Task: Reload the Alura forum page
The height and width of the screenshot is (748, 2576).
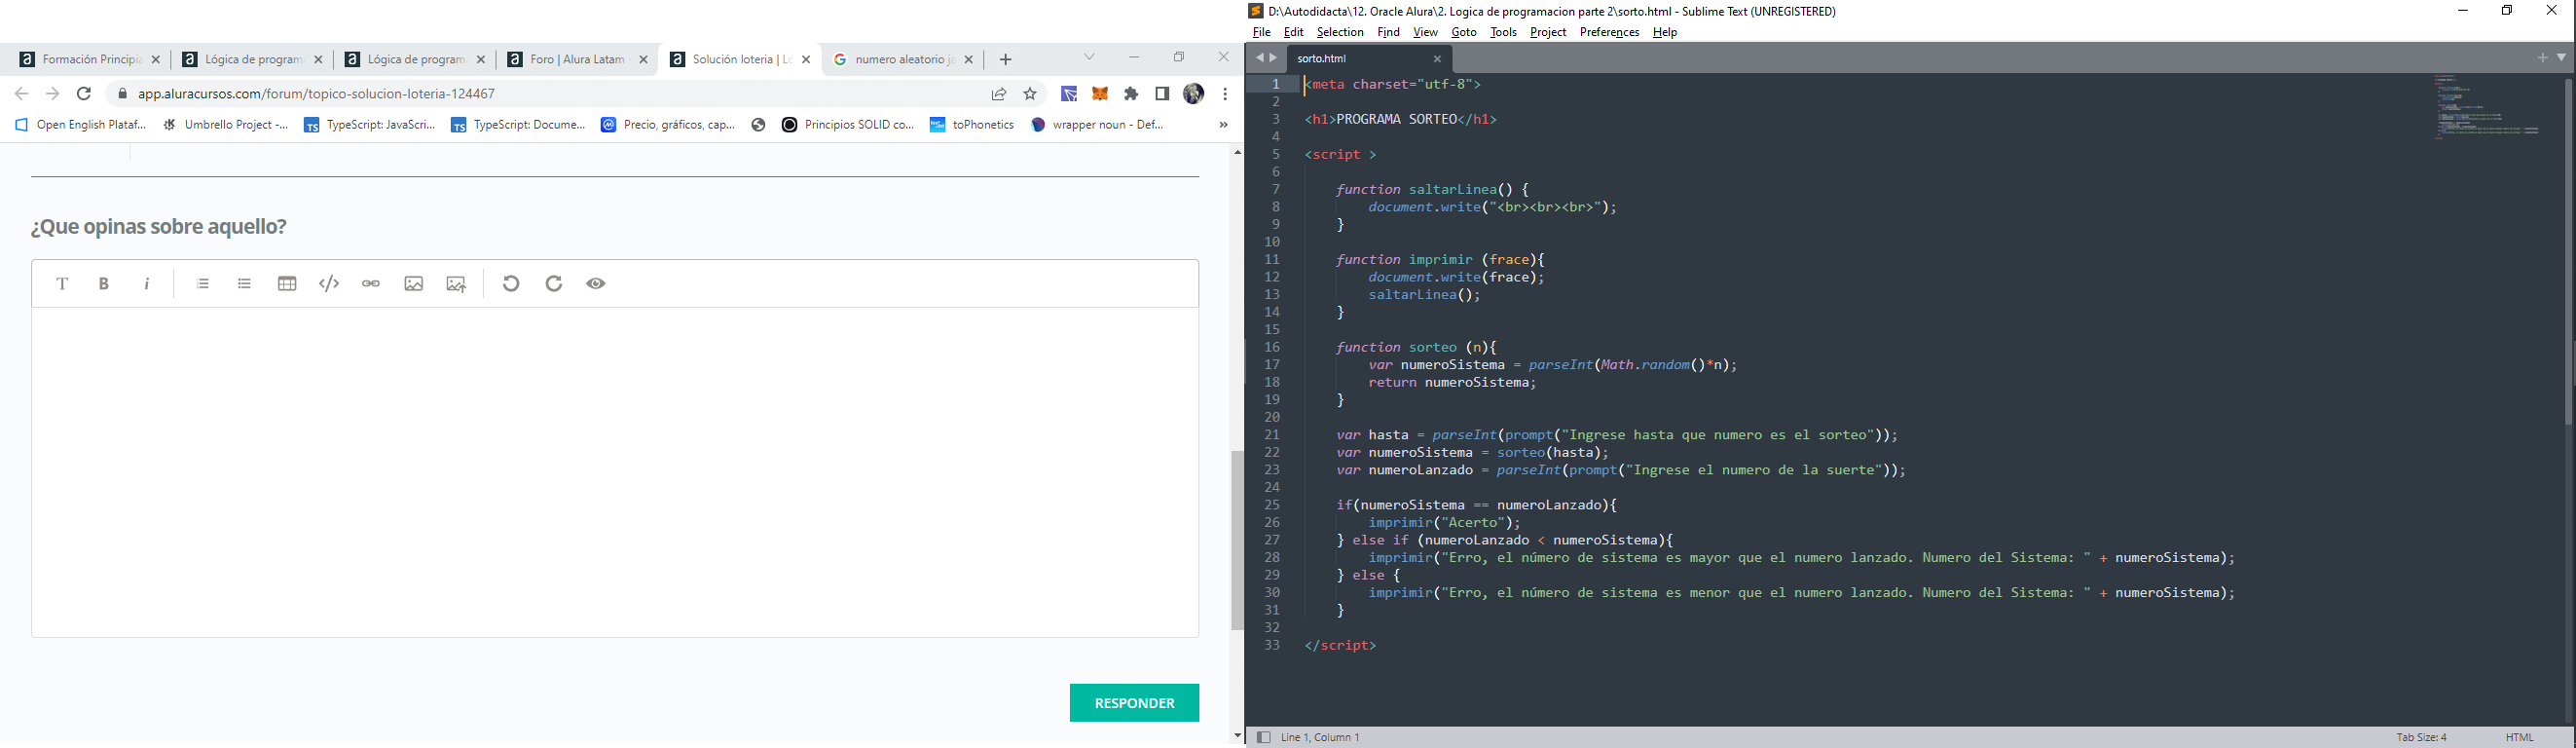Action: pyautogui.click(x=85, y=94)
